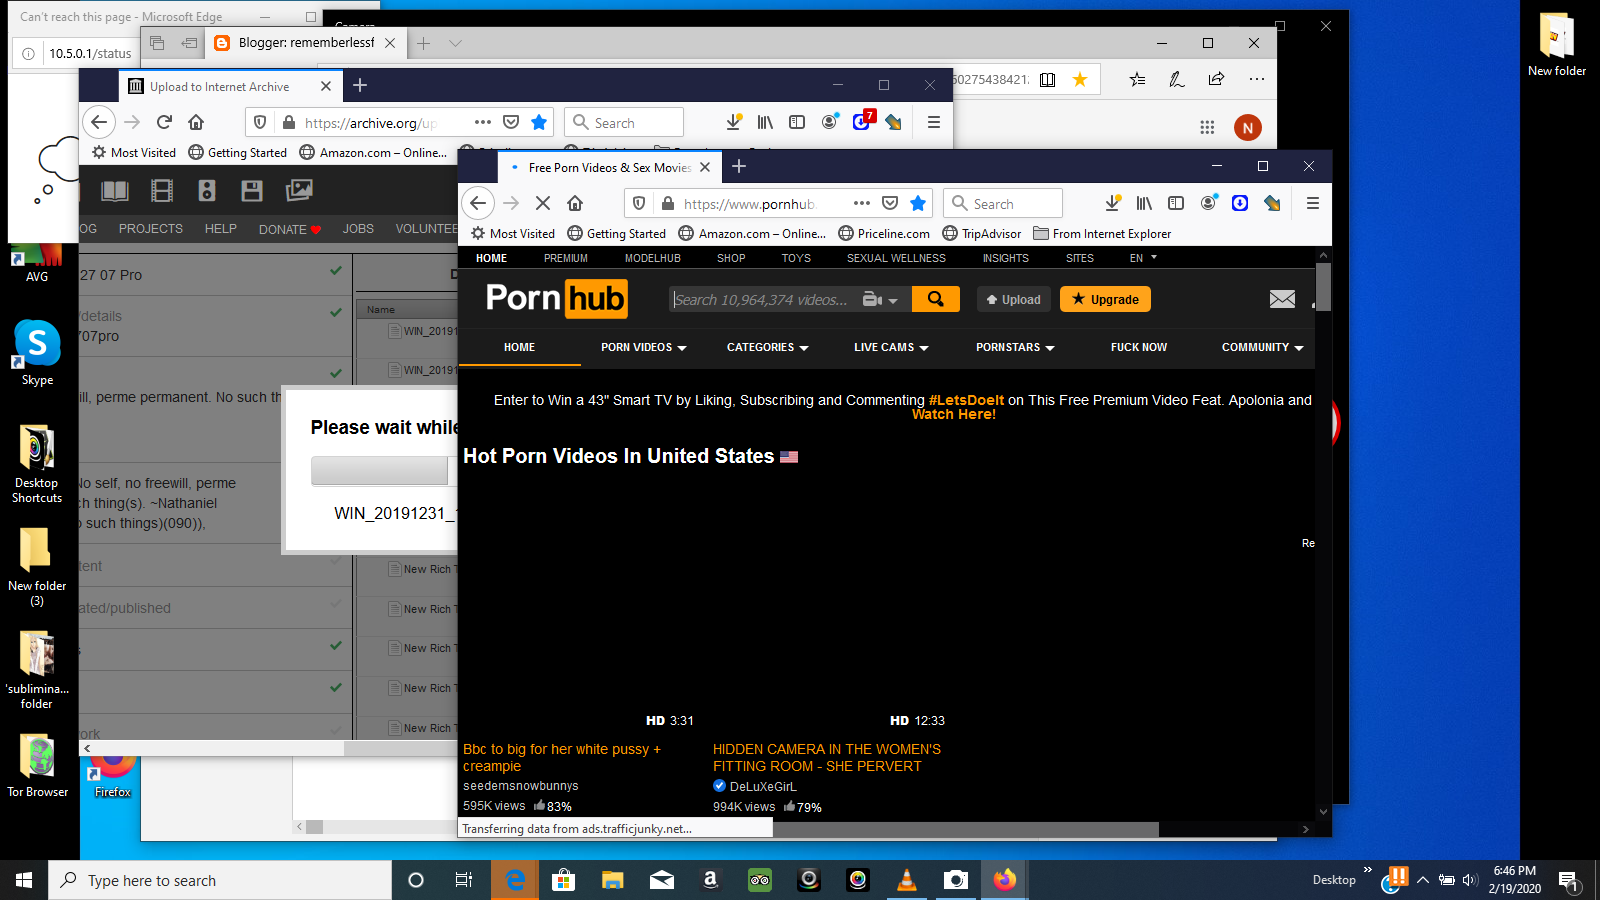Open home page in the front Firefox window

[x=575, y=203]
